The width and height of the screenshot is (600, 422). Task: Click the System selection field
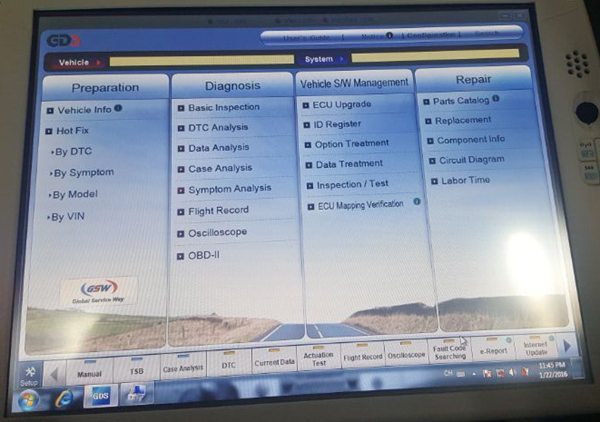(435, 55)
